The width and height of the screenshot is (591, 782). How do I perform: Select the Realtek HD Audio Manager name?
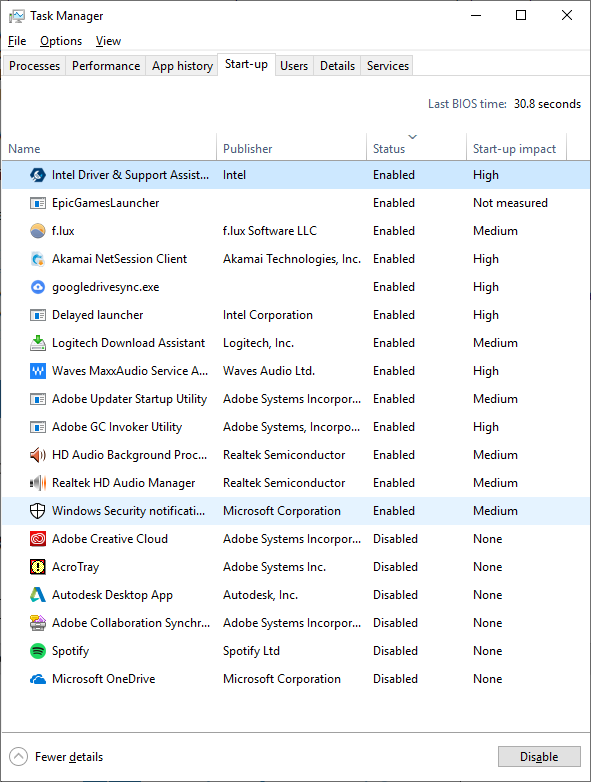click(x=123, y=483)
